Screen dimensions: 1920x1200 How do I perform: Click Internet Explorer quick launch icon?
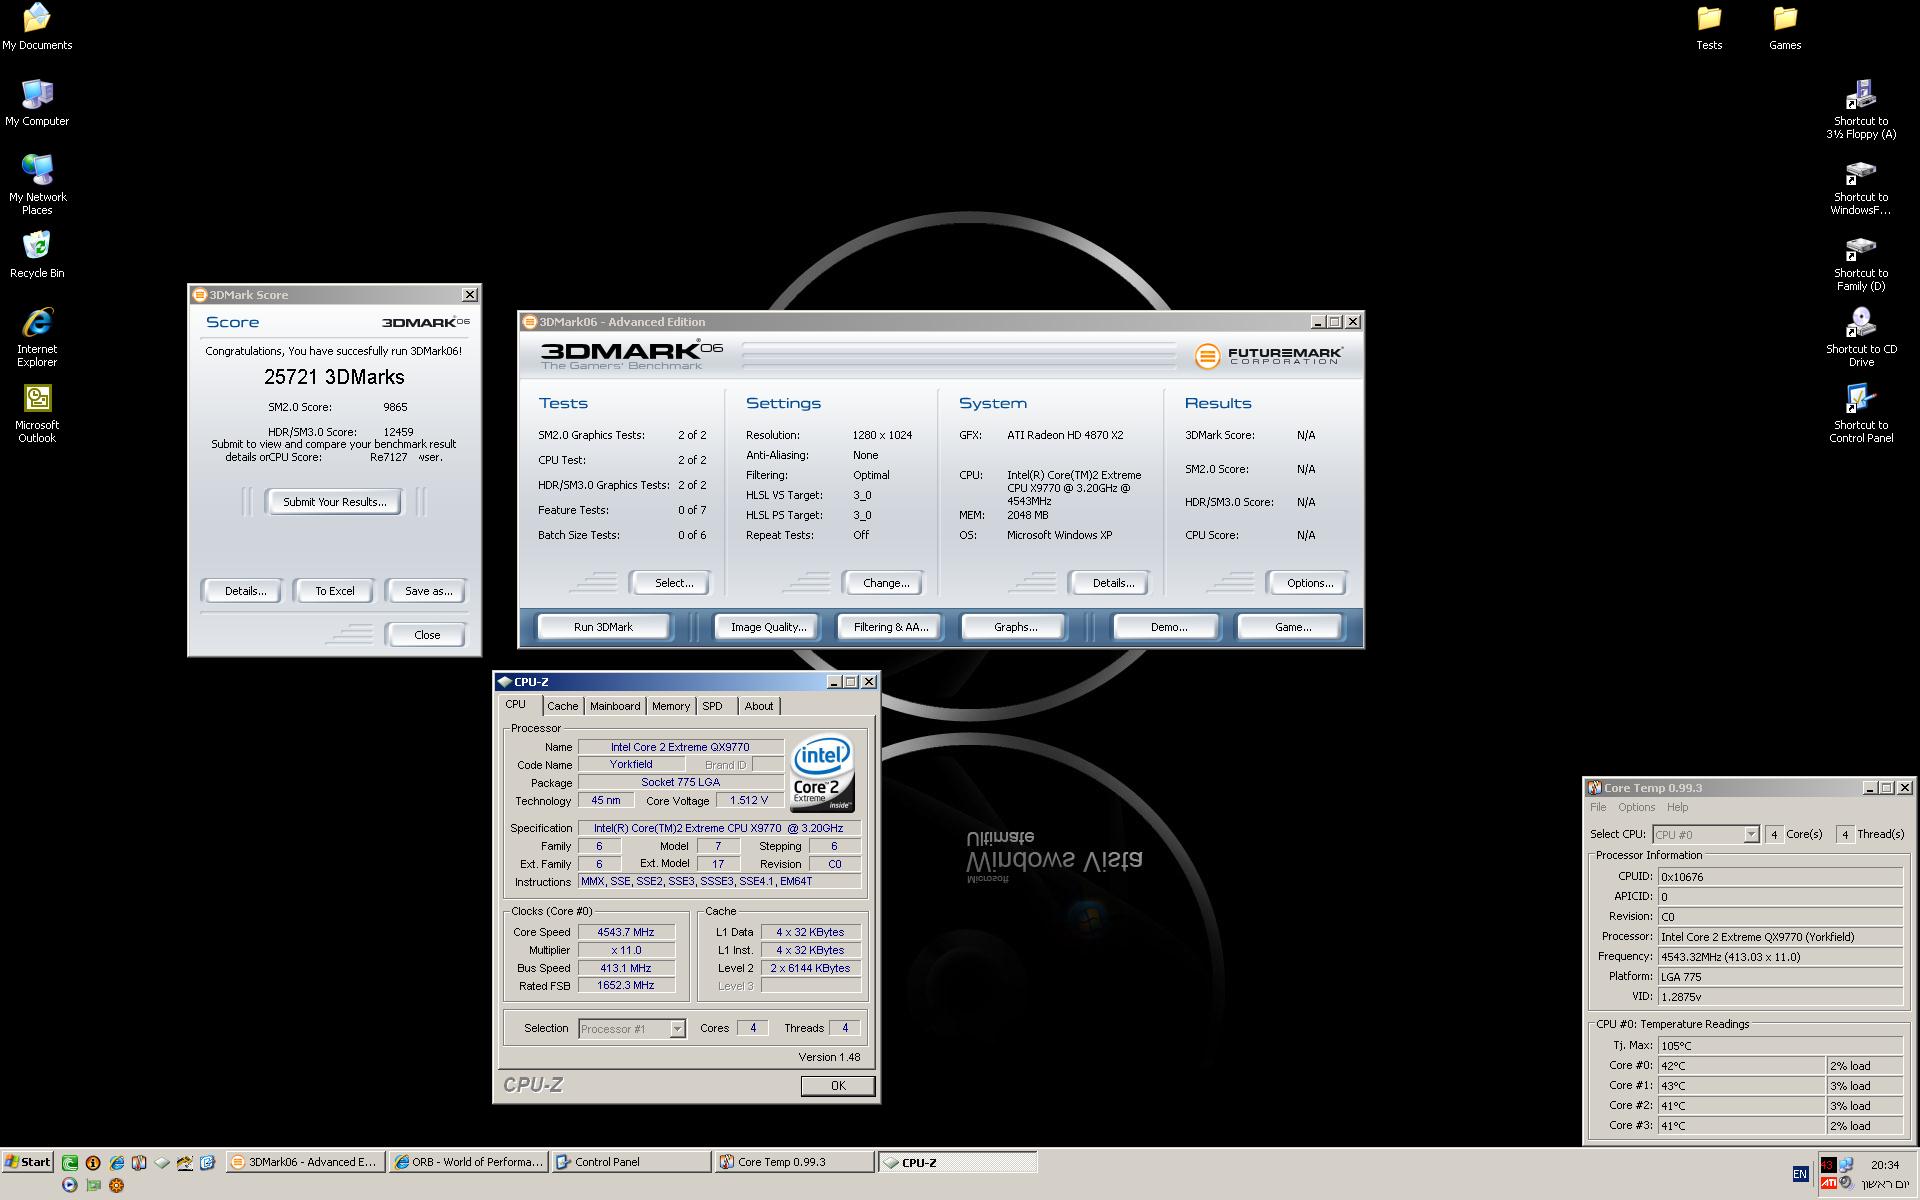[x=116, y=1162]
